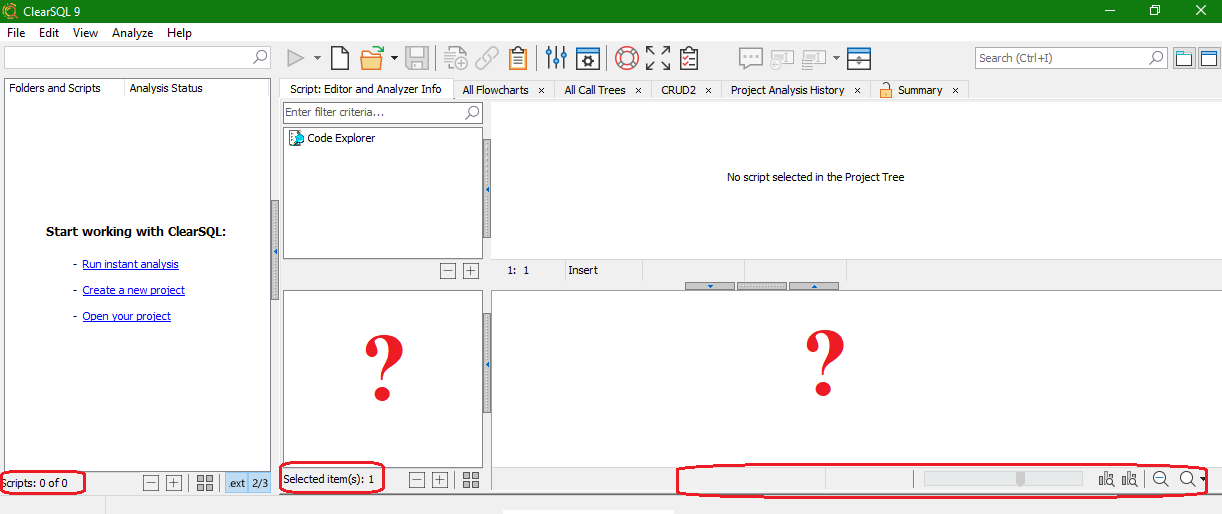Open the Analyze menu

(133, 33)
